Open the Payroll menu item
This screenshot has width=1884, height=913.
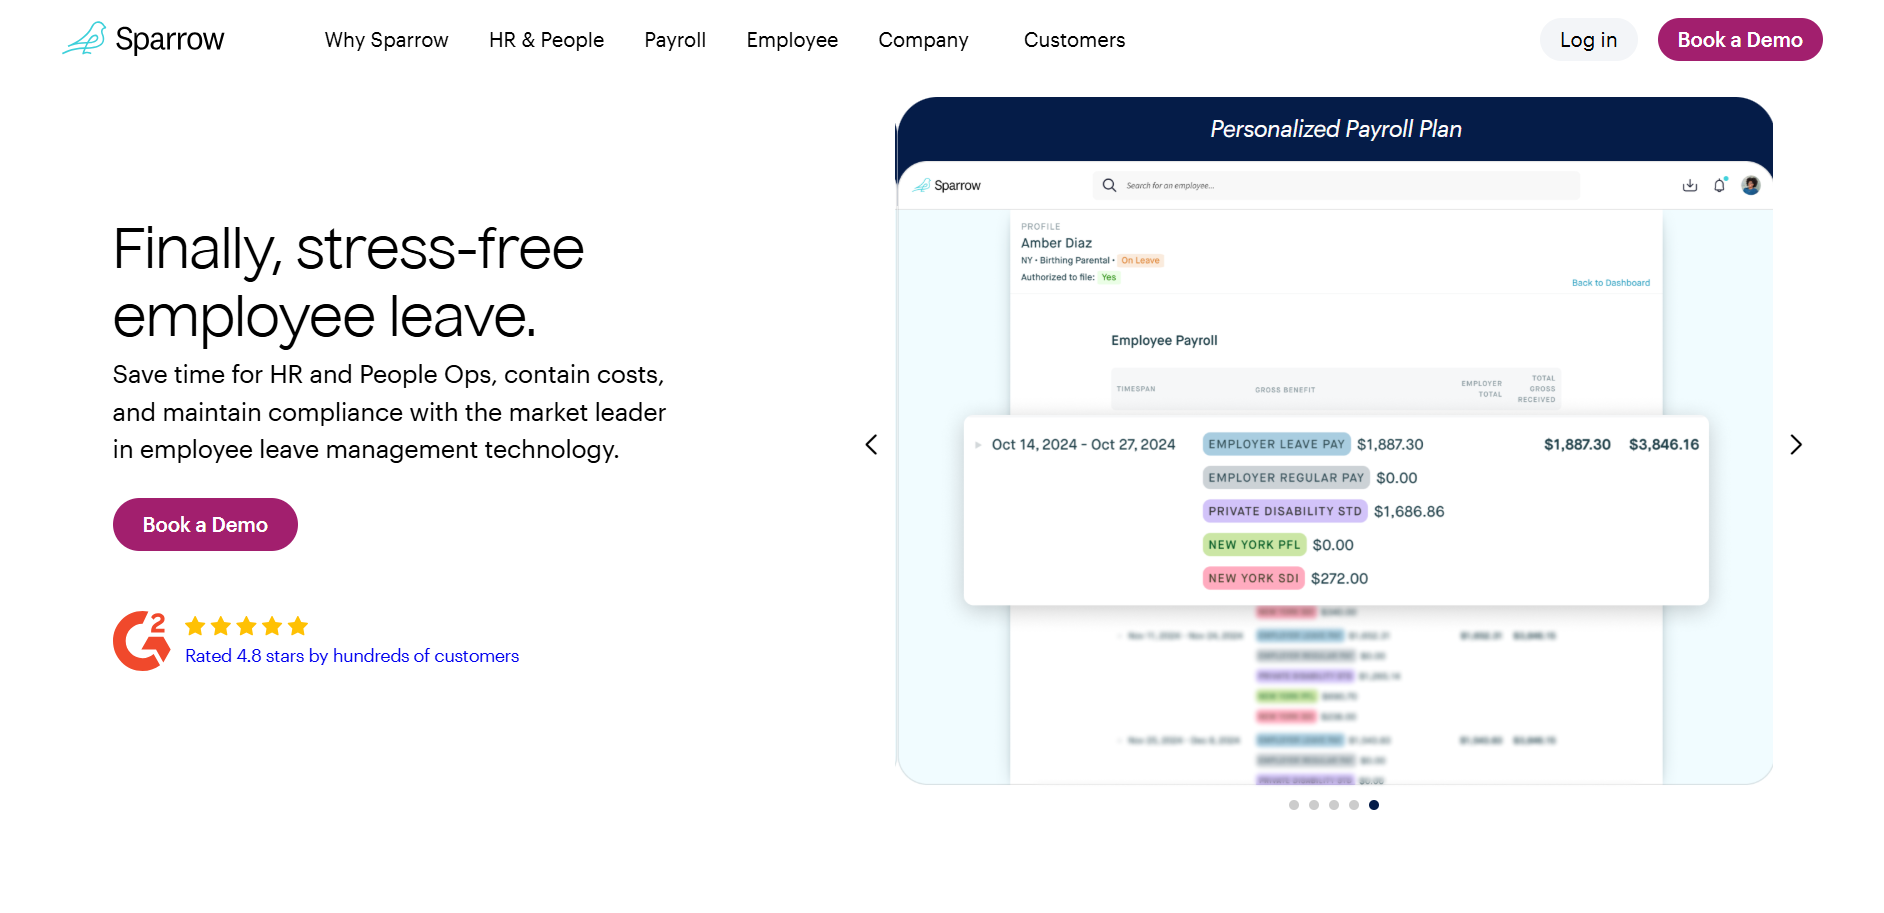coord(675,40)
